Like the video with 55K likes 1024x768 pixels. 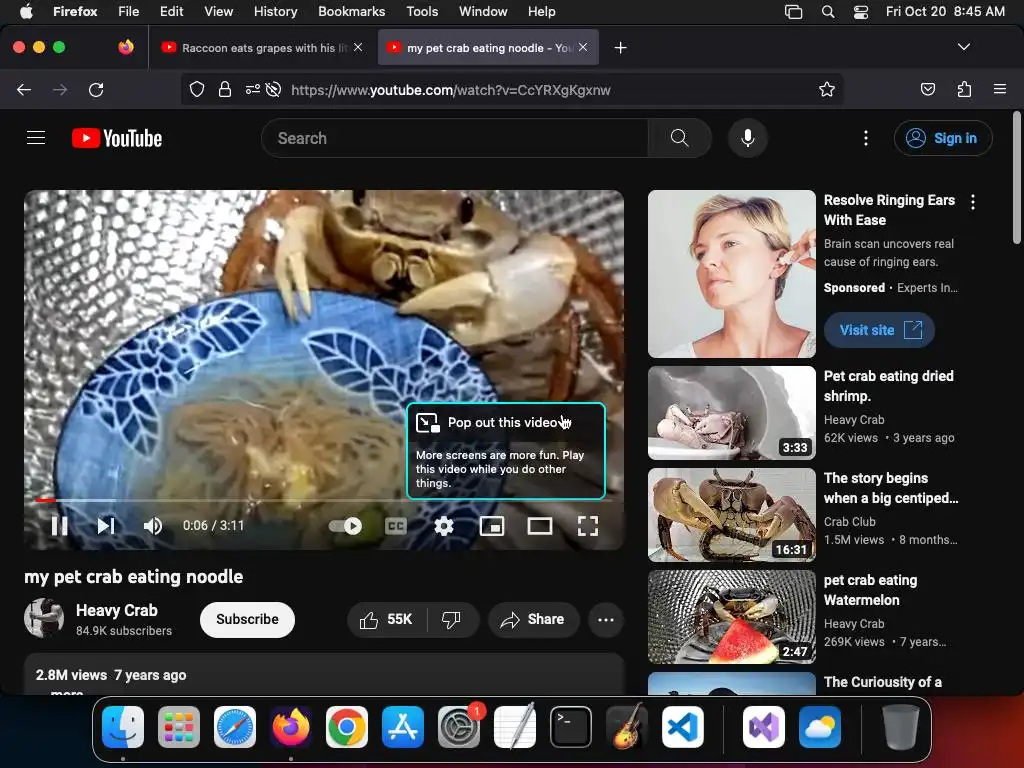click(387, 619)
